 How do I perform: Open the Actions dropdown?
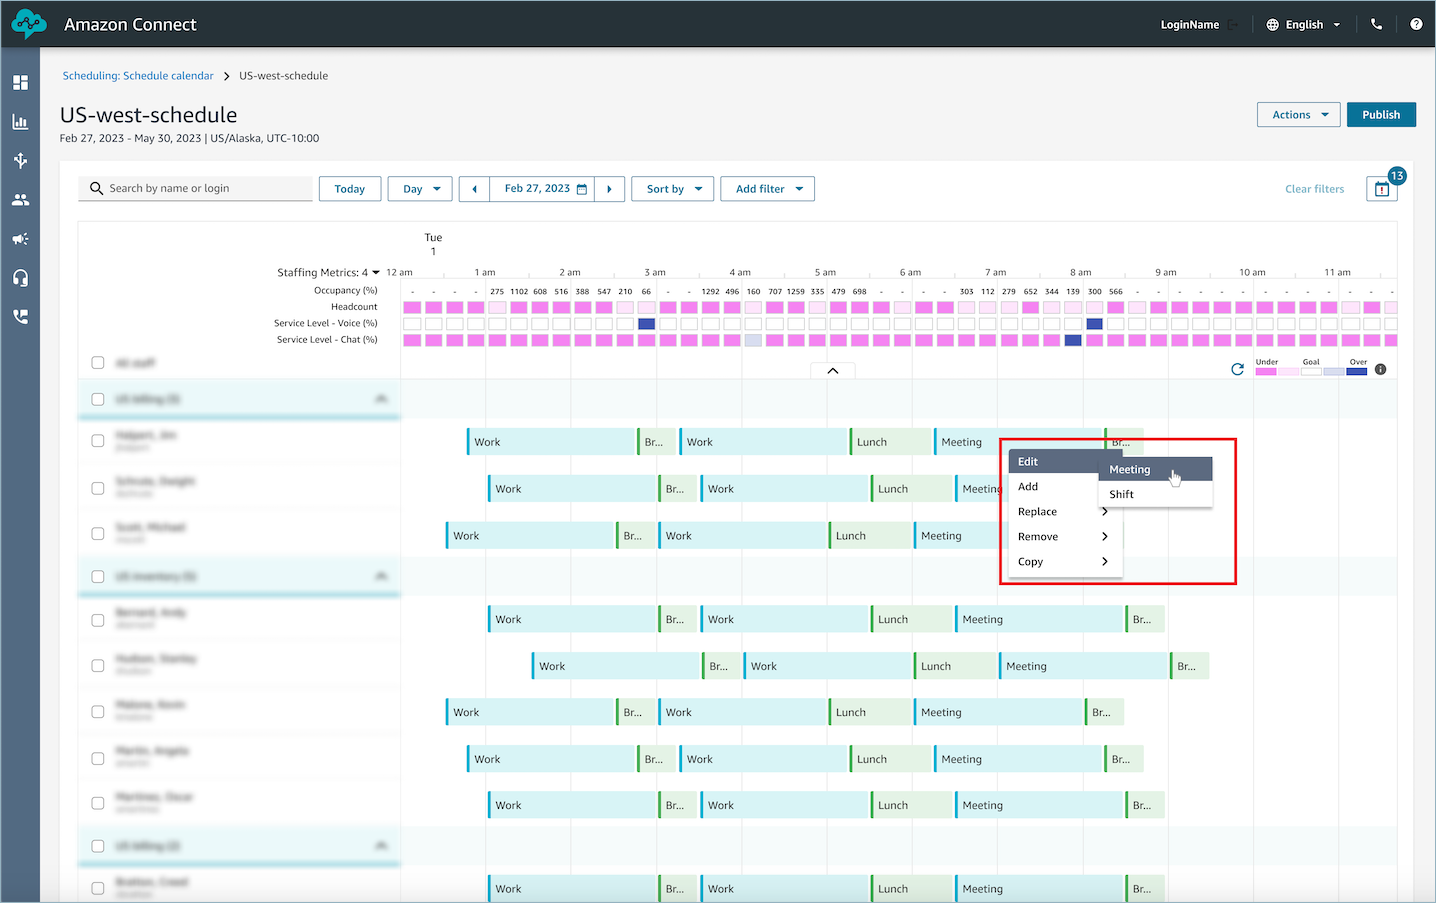click(x=1298, y=115)
